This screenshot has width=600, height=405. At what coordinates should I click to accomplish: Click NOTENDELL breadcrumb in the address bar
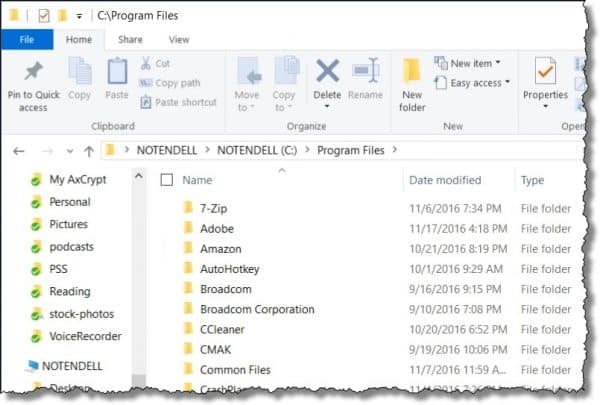167,150
